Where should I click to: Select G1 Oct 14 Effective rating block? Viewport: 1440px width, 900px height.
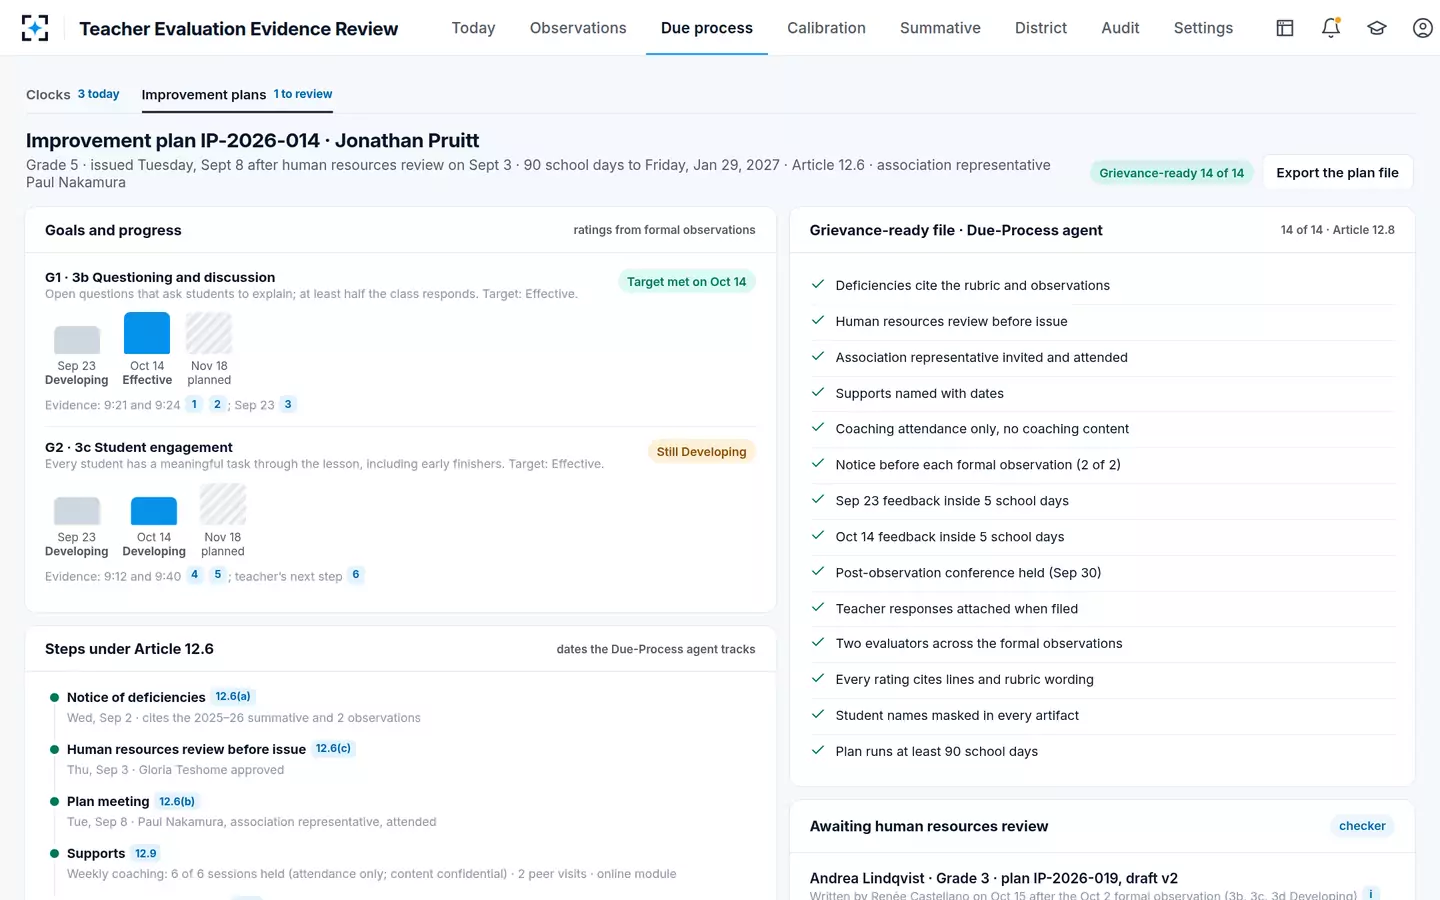(x=147, y=333)
